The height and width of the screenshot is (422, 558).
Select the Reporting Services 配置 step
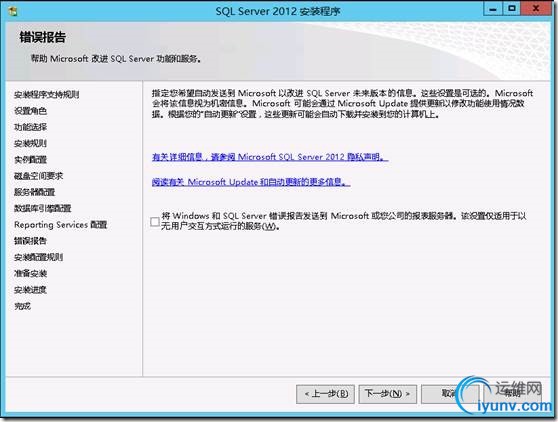tap(60, 225)
